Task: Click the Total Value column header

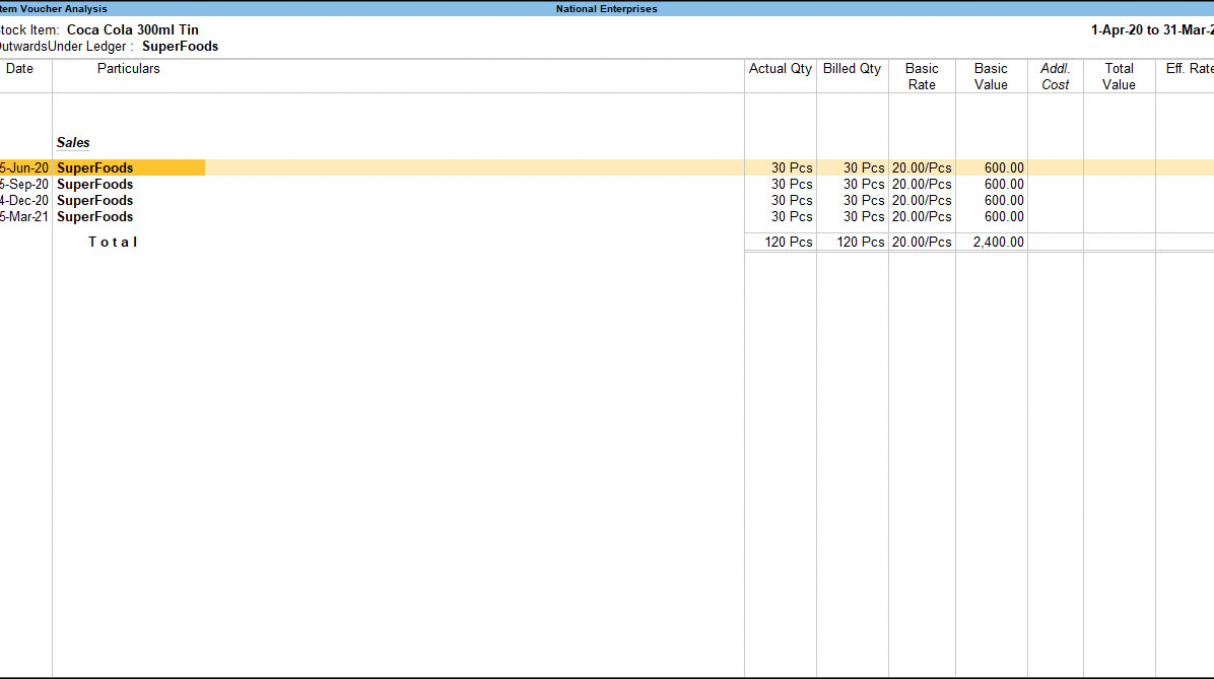Action: click(1119, 76)
